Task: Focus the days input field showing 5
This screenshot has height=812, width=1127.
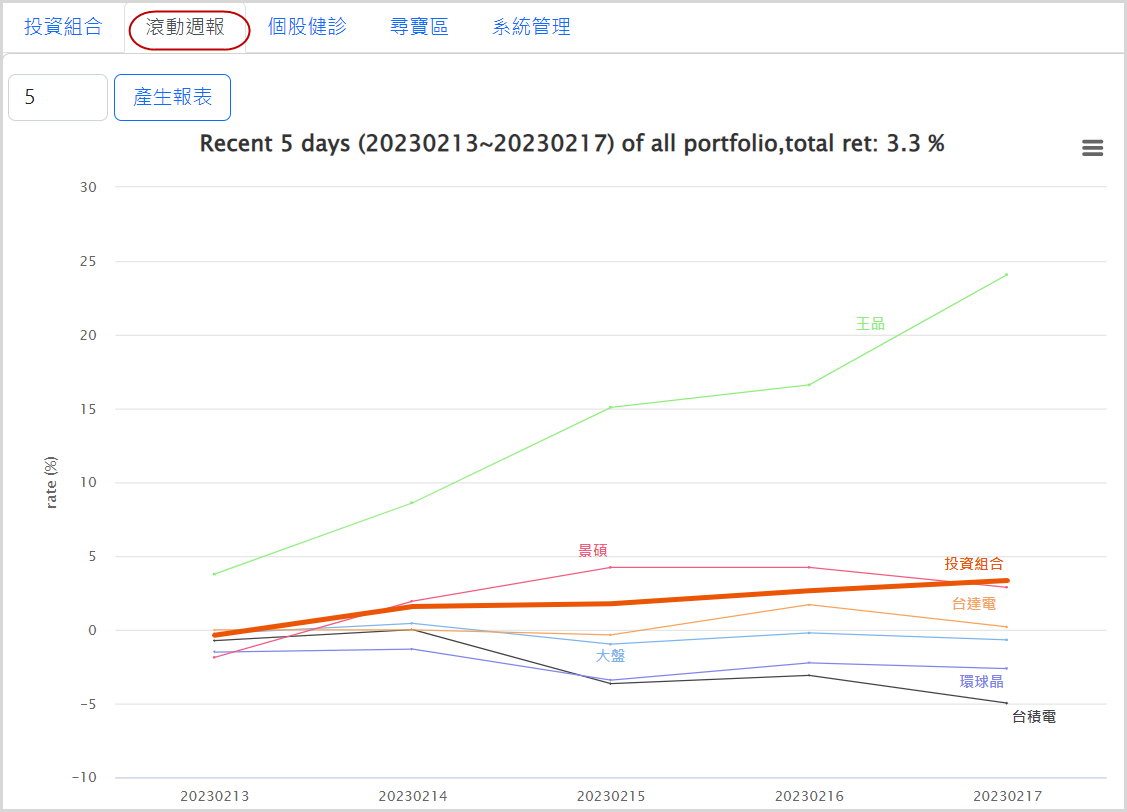Action: [x=57, y=97]
